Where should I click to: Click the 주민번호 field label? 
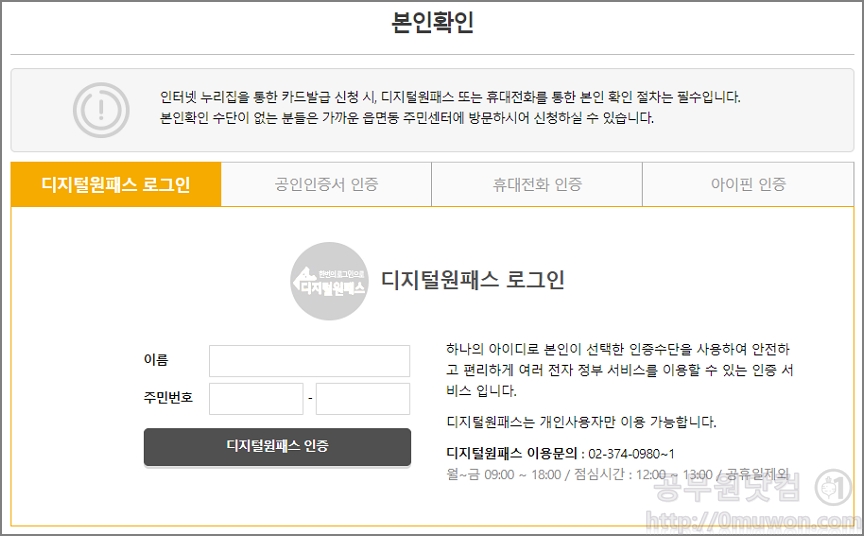(169, 397)
